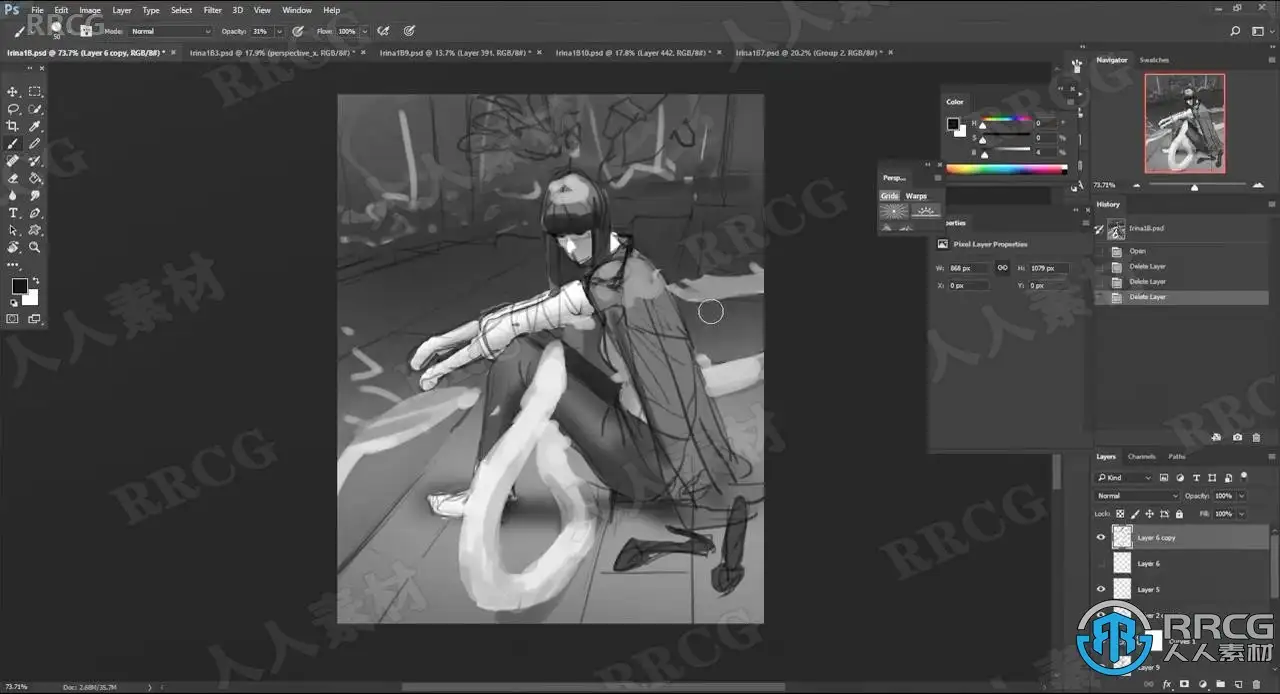Open layer Fill dropdown arrow
Image resolution: width=1280 pixels, height=694 pixels.
click(x=1242, y=514)
